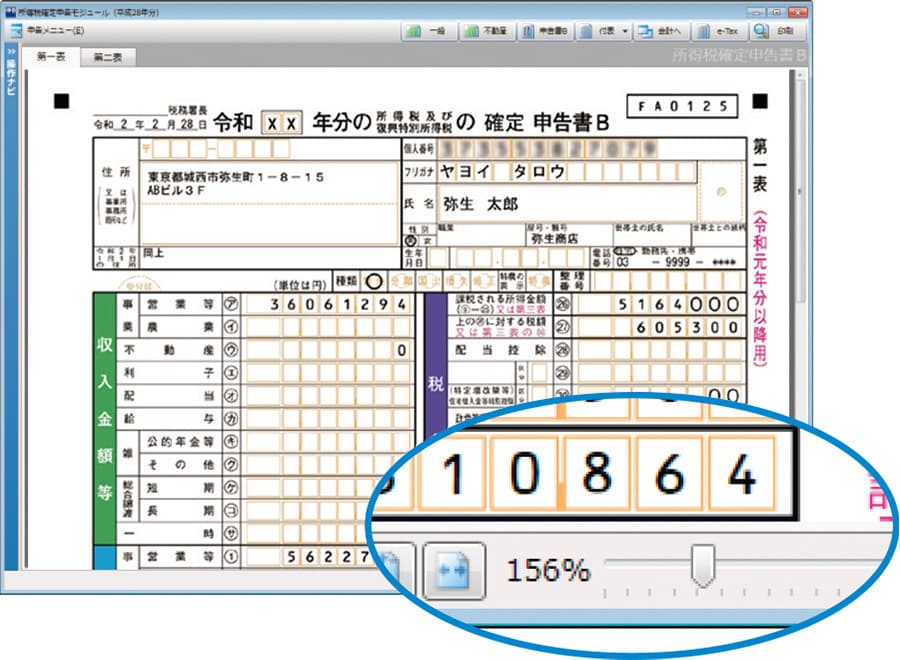Click the 不動産 toolbar button

[487, 31]
